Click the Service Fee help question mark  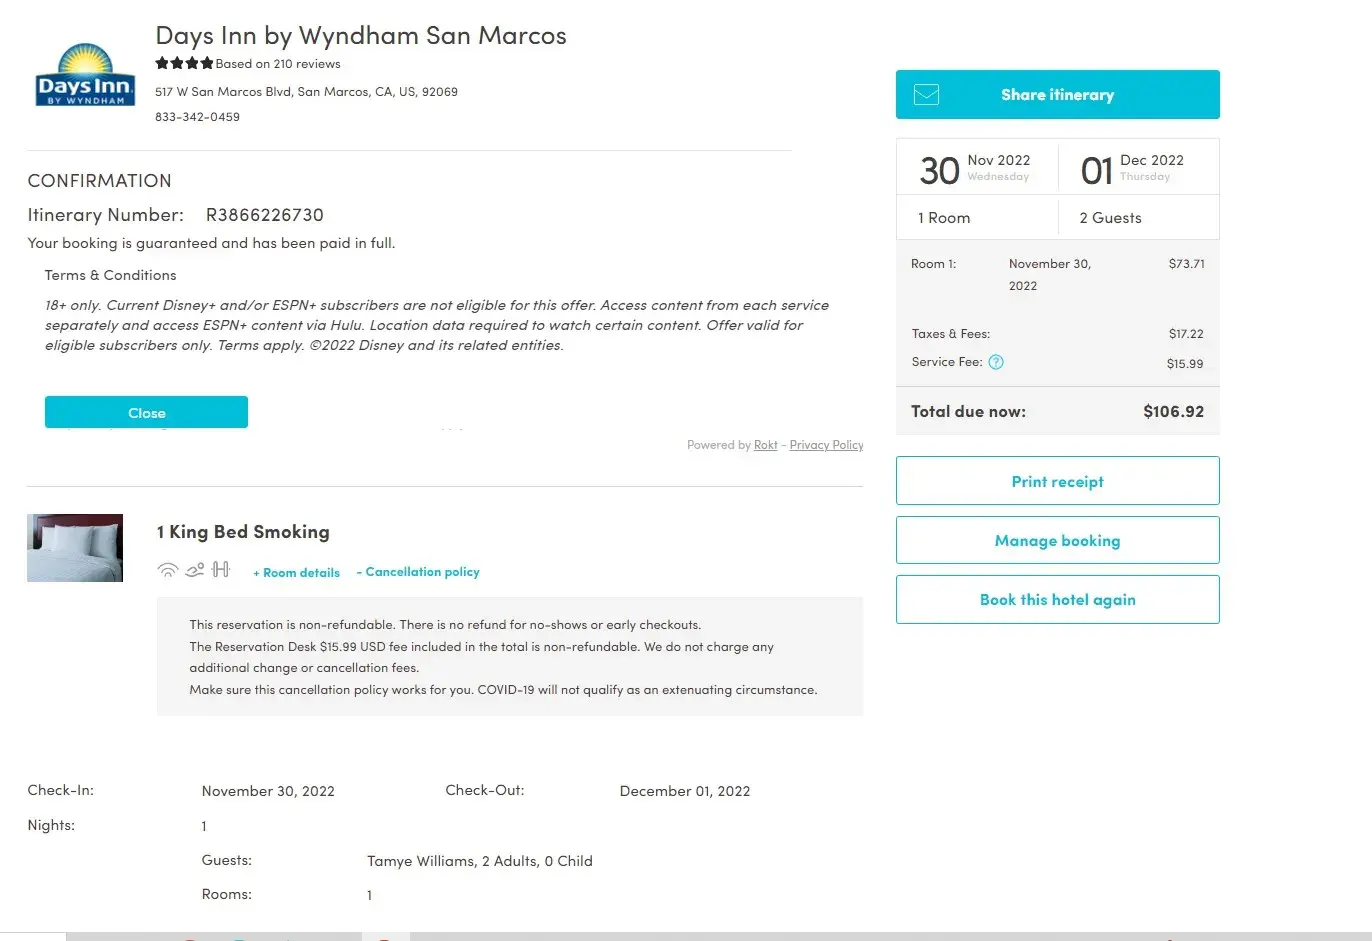[996, 362]
